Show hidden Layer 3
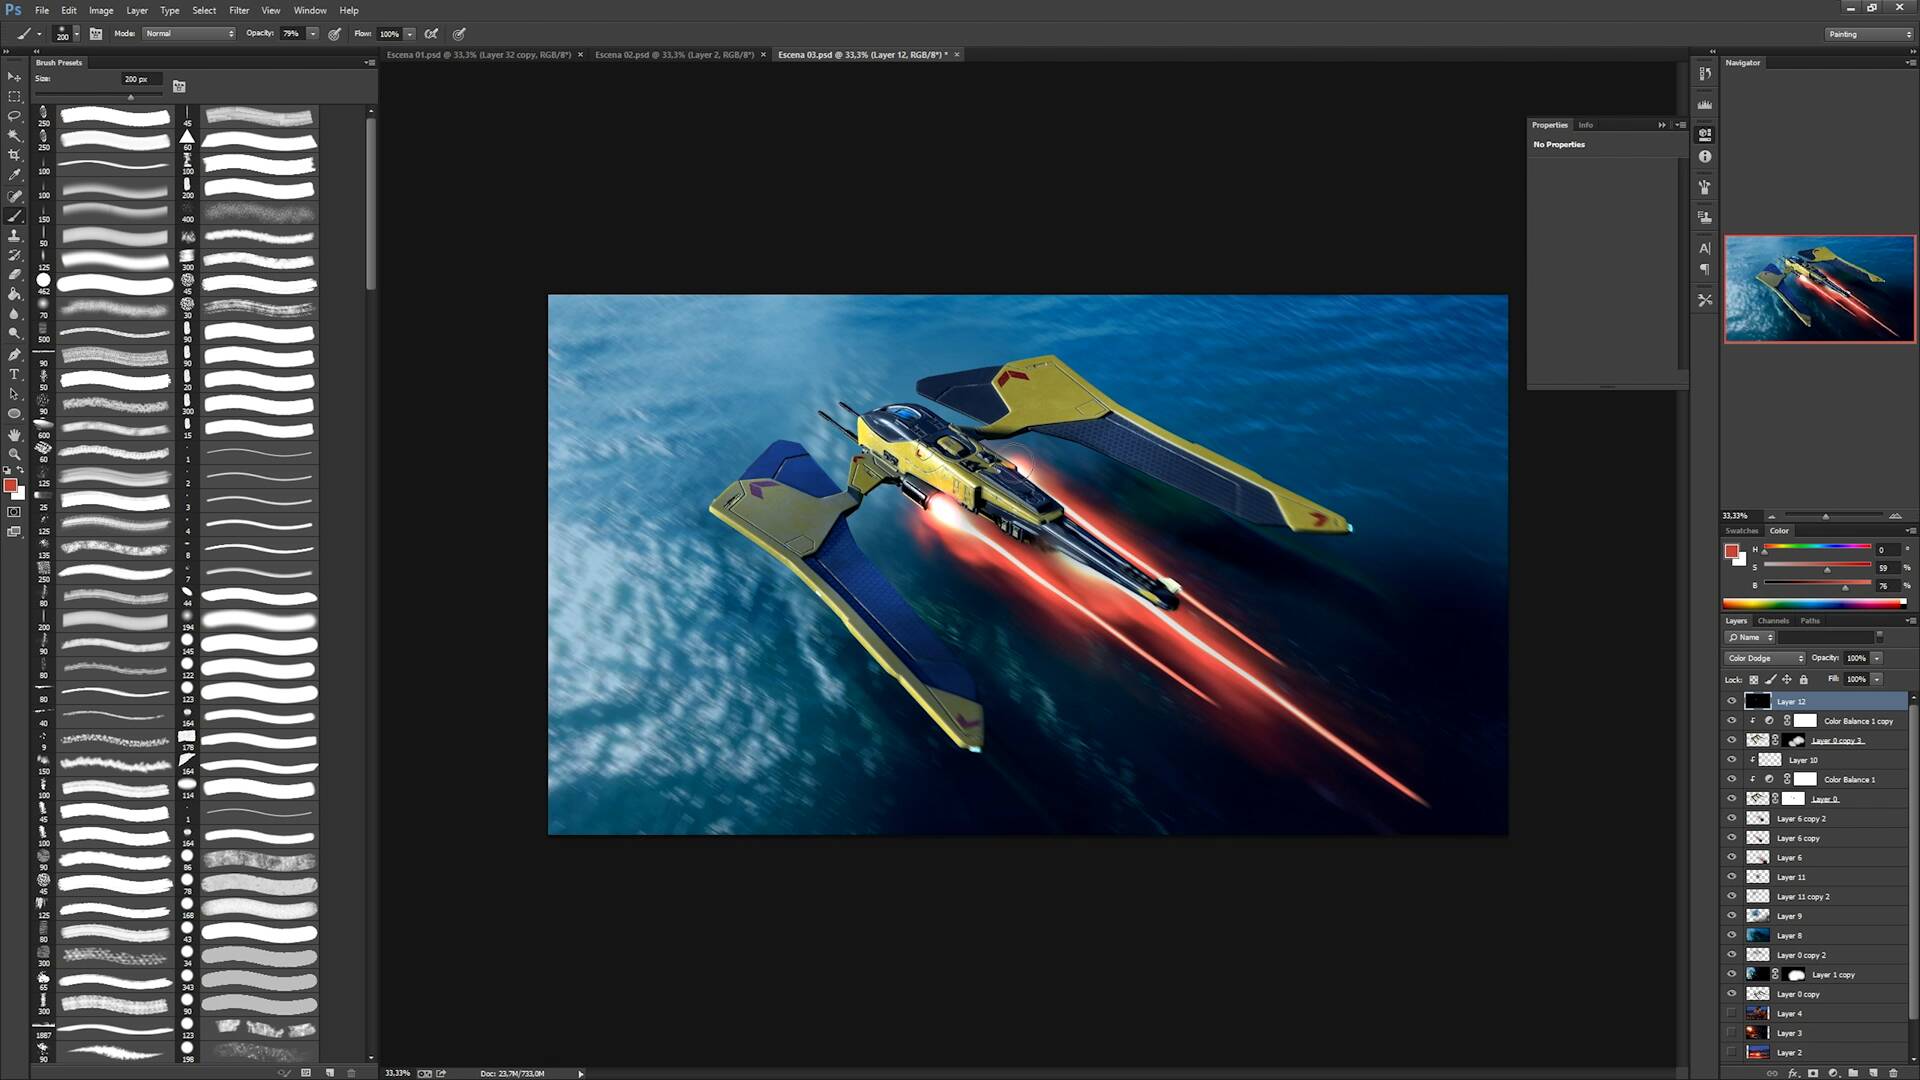 1732,1033
